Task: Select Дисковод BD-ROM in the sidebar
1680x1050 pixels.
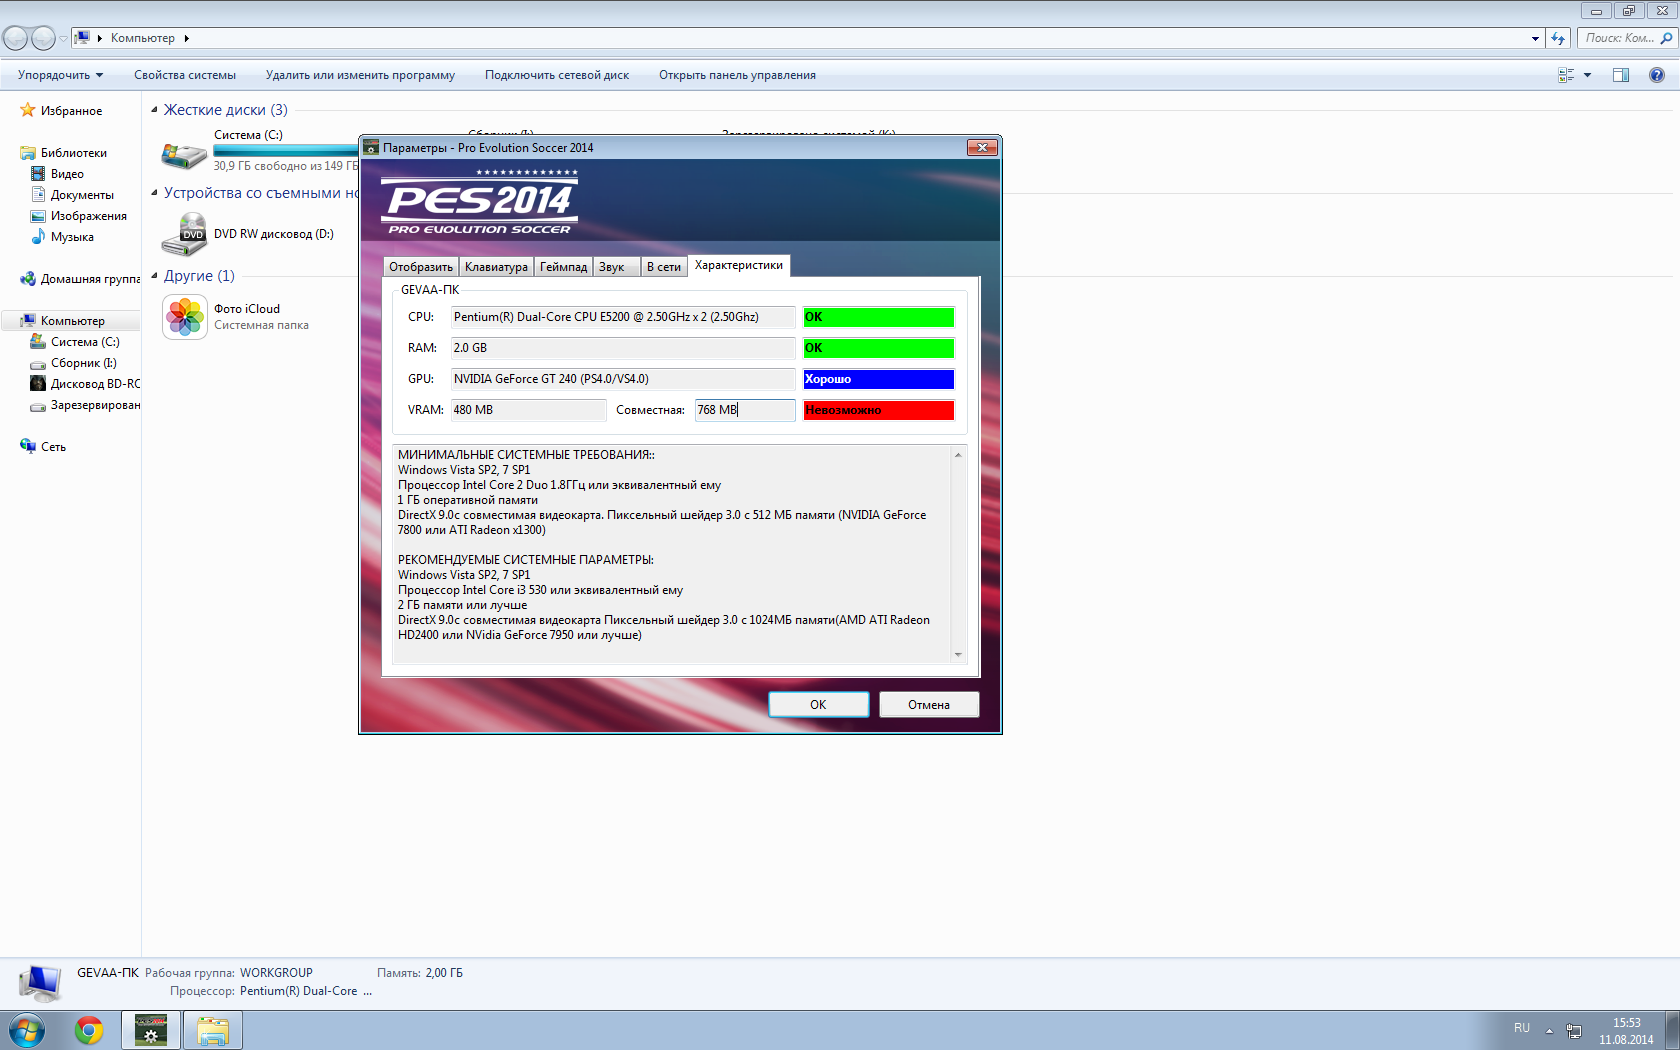Action: point(85,384)
